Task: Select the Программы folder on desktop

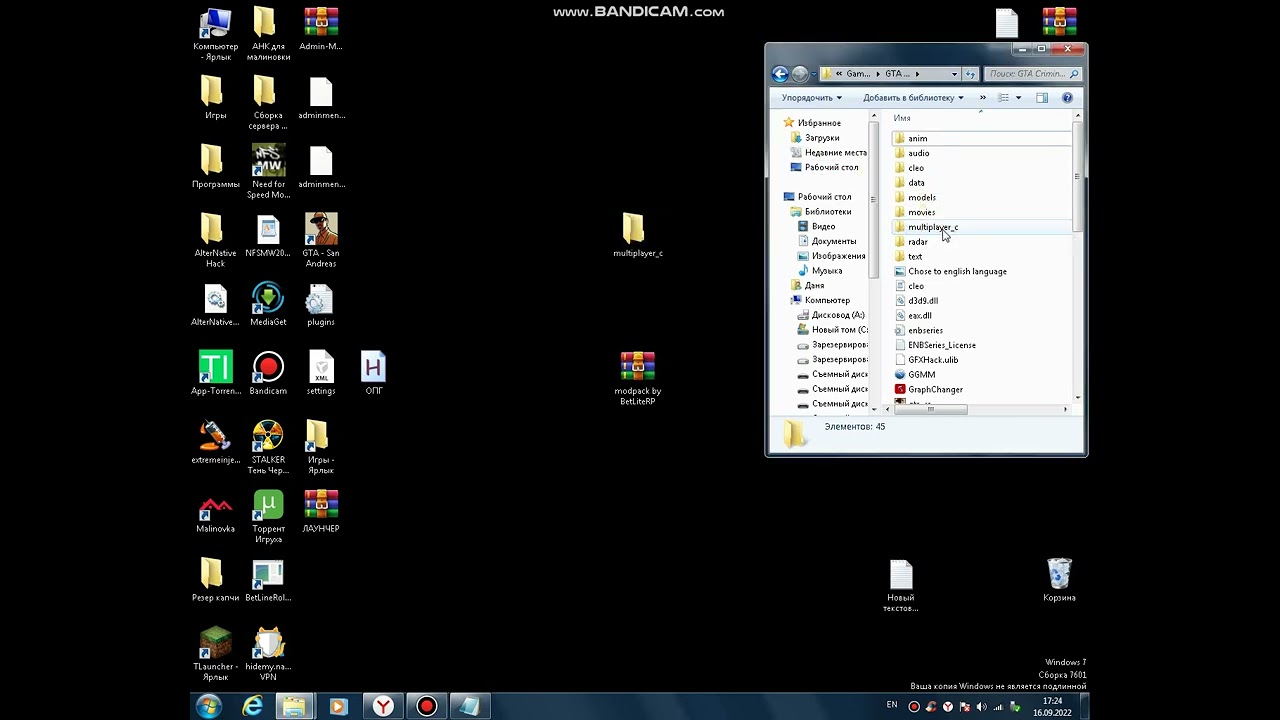Action: [215, 167]
